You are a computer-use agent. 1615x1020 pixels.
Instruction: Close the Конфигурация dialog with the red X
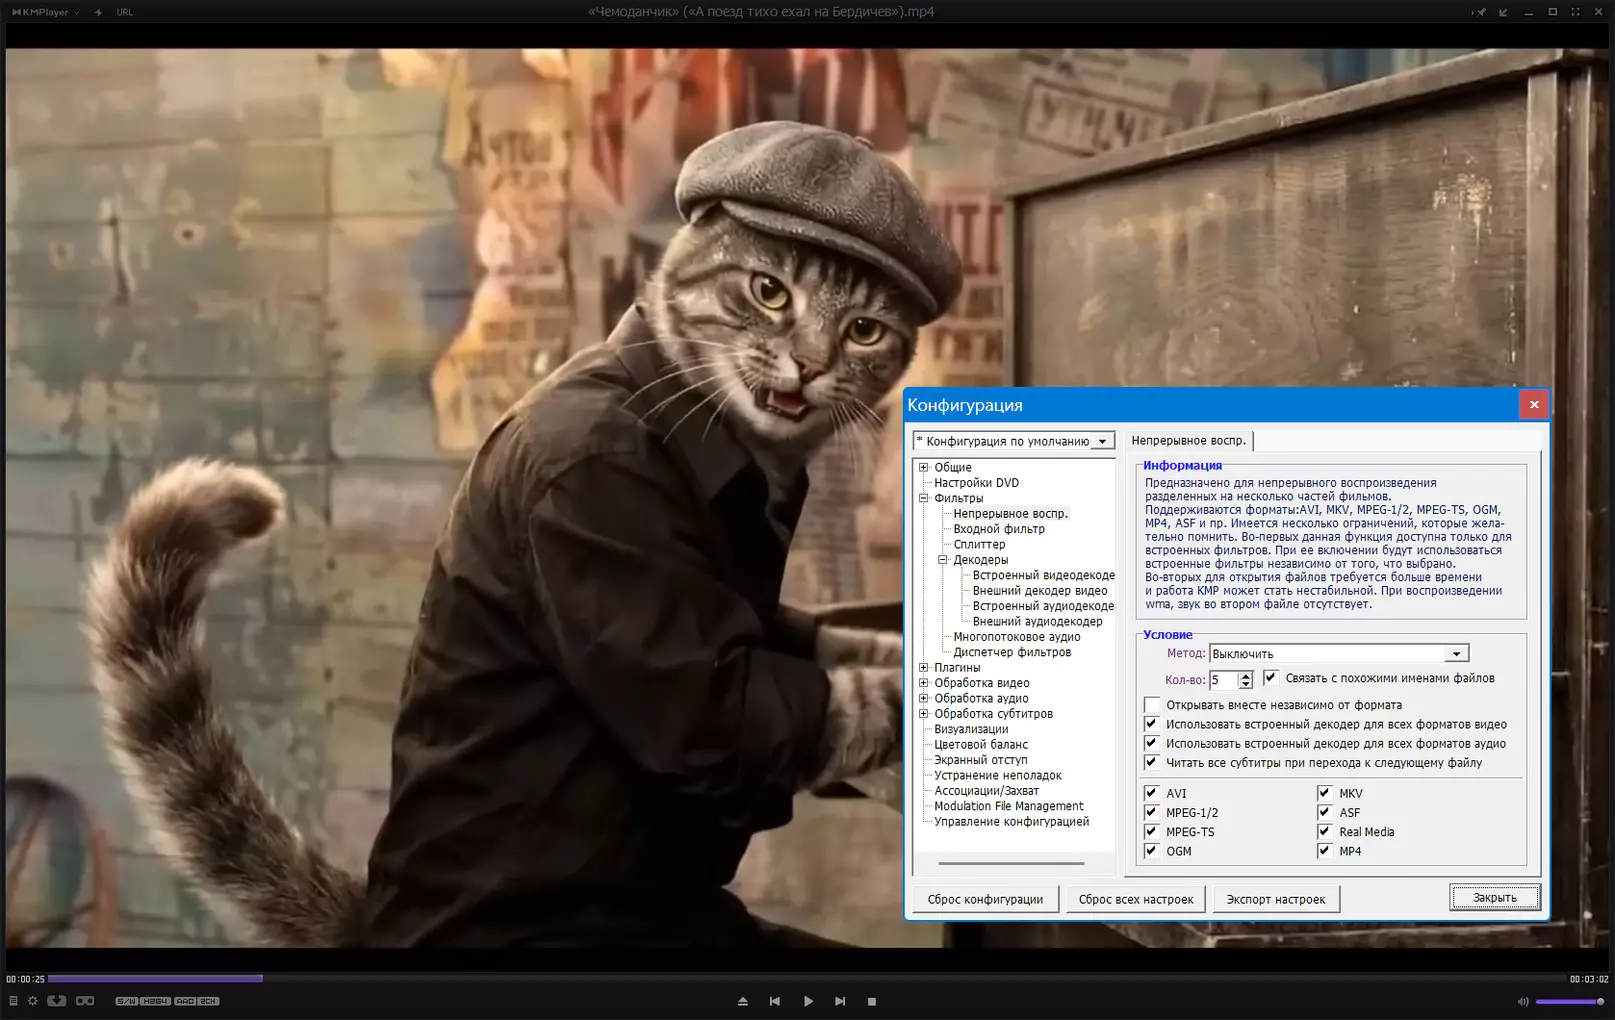pyautogui.click(x=1534, y=405)
